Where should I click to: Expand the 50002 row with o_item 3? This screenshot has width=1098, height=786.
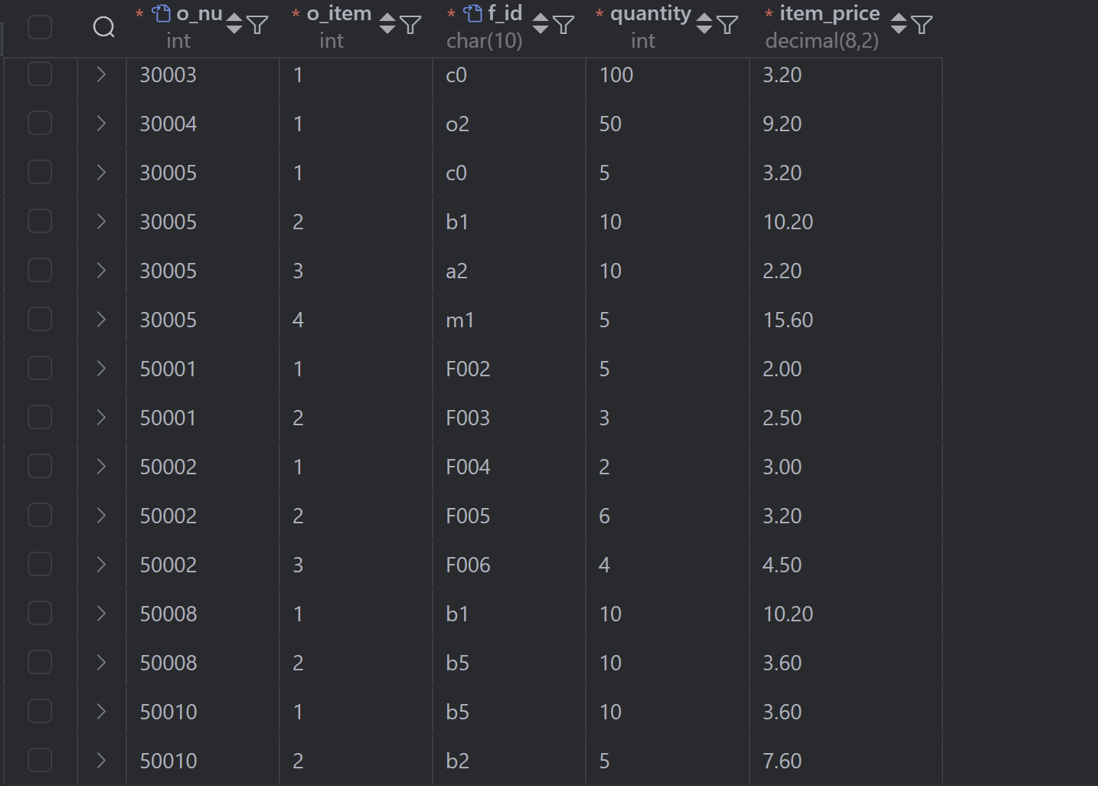pos(101,565)
